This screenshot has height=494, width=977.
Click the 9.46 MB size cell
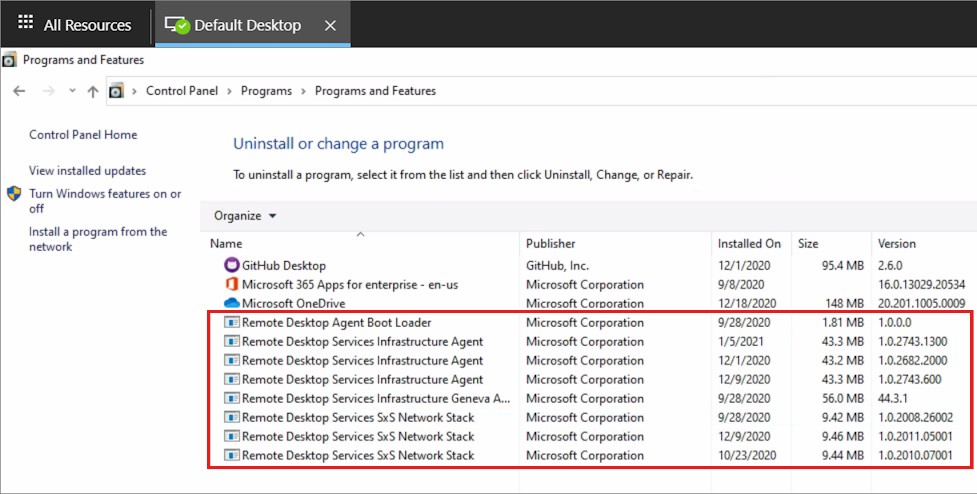tap(842, 437)
